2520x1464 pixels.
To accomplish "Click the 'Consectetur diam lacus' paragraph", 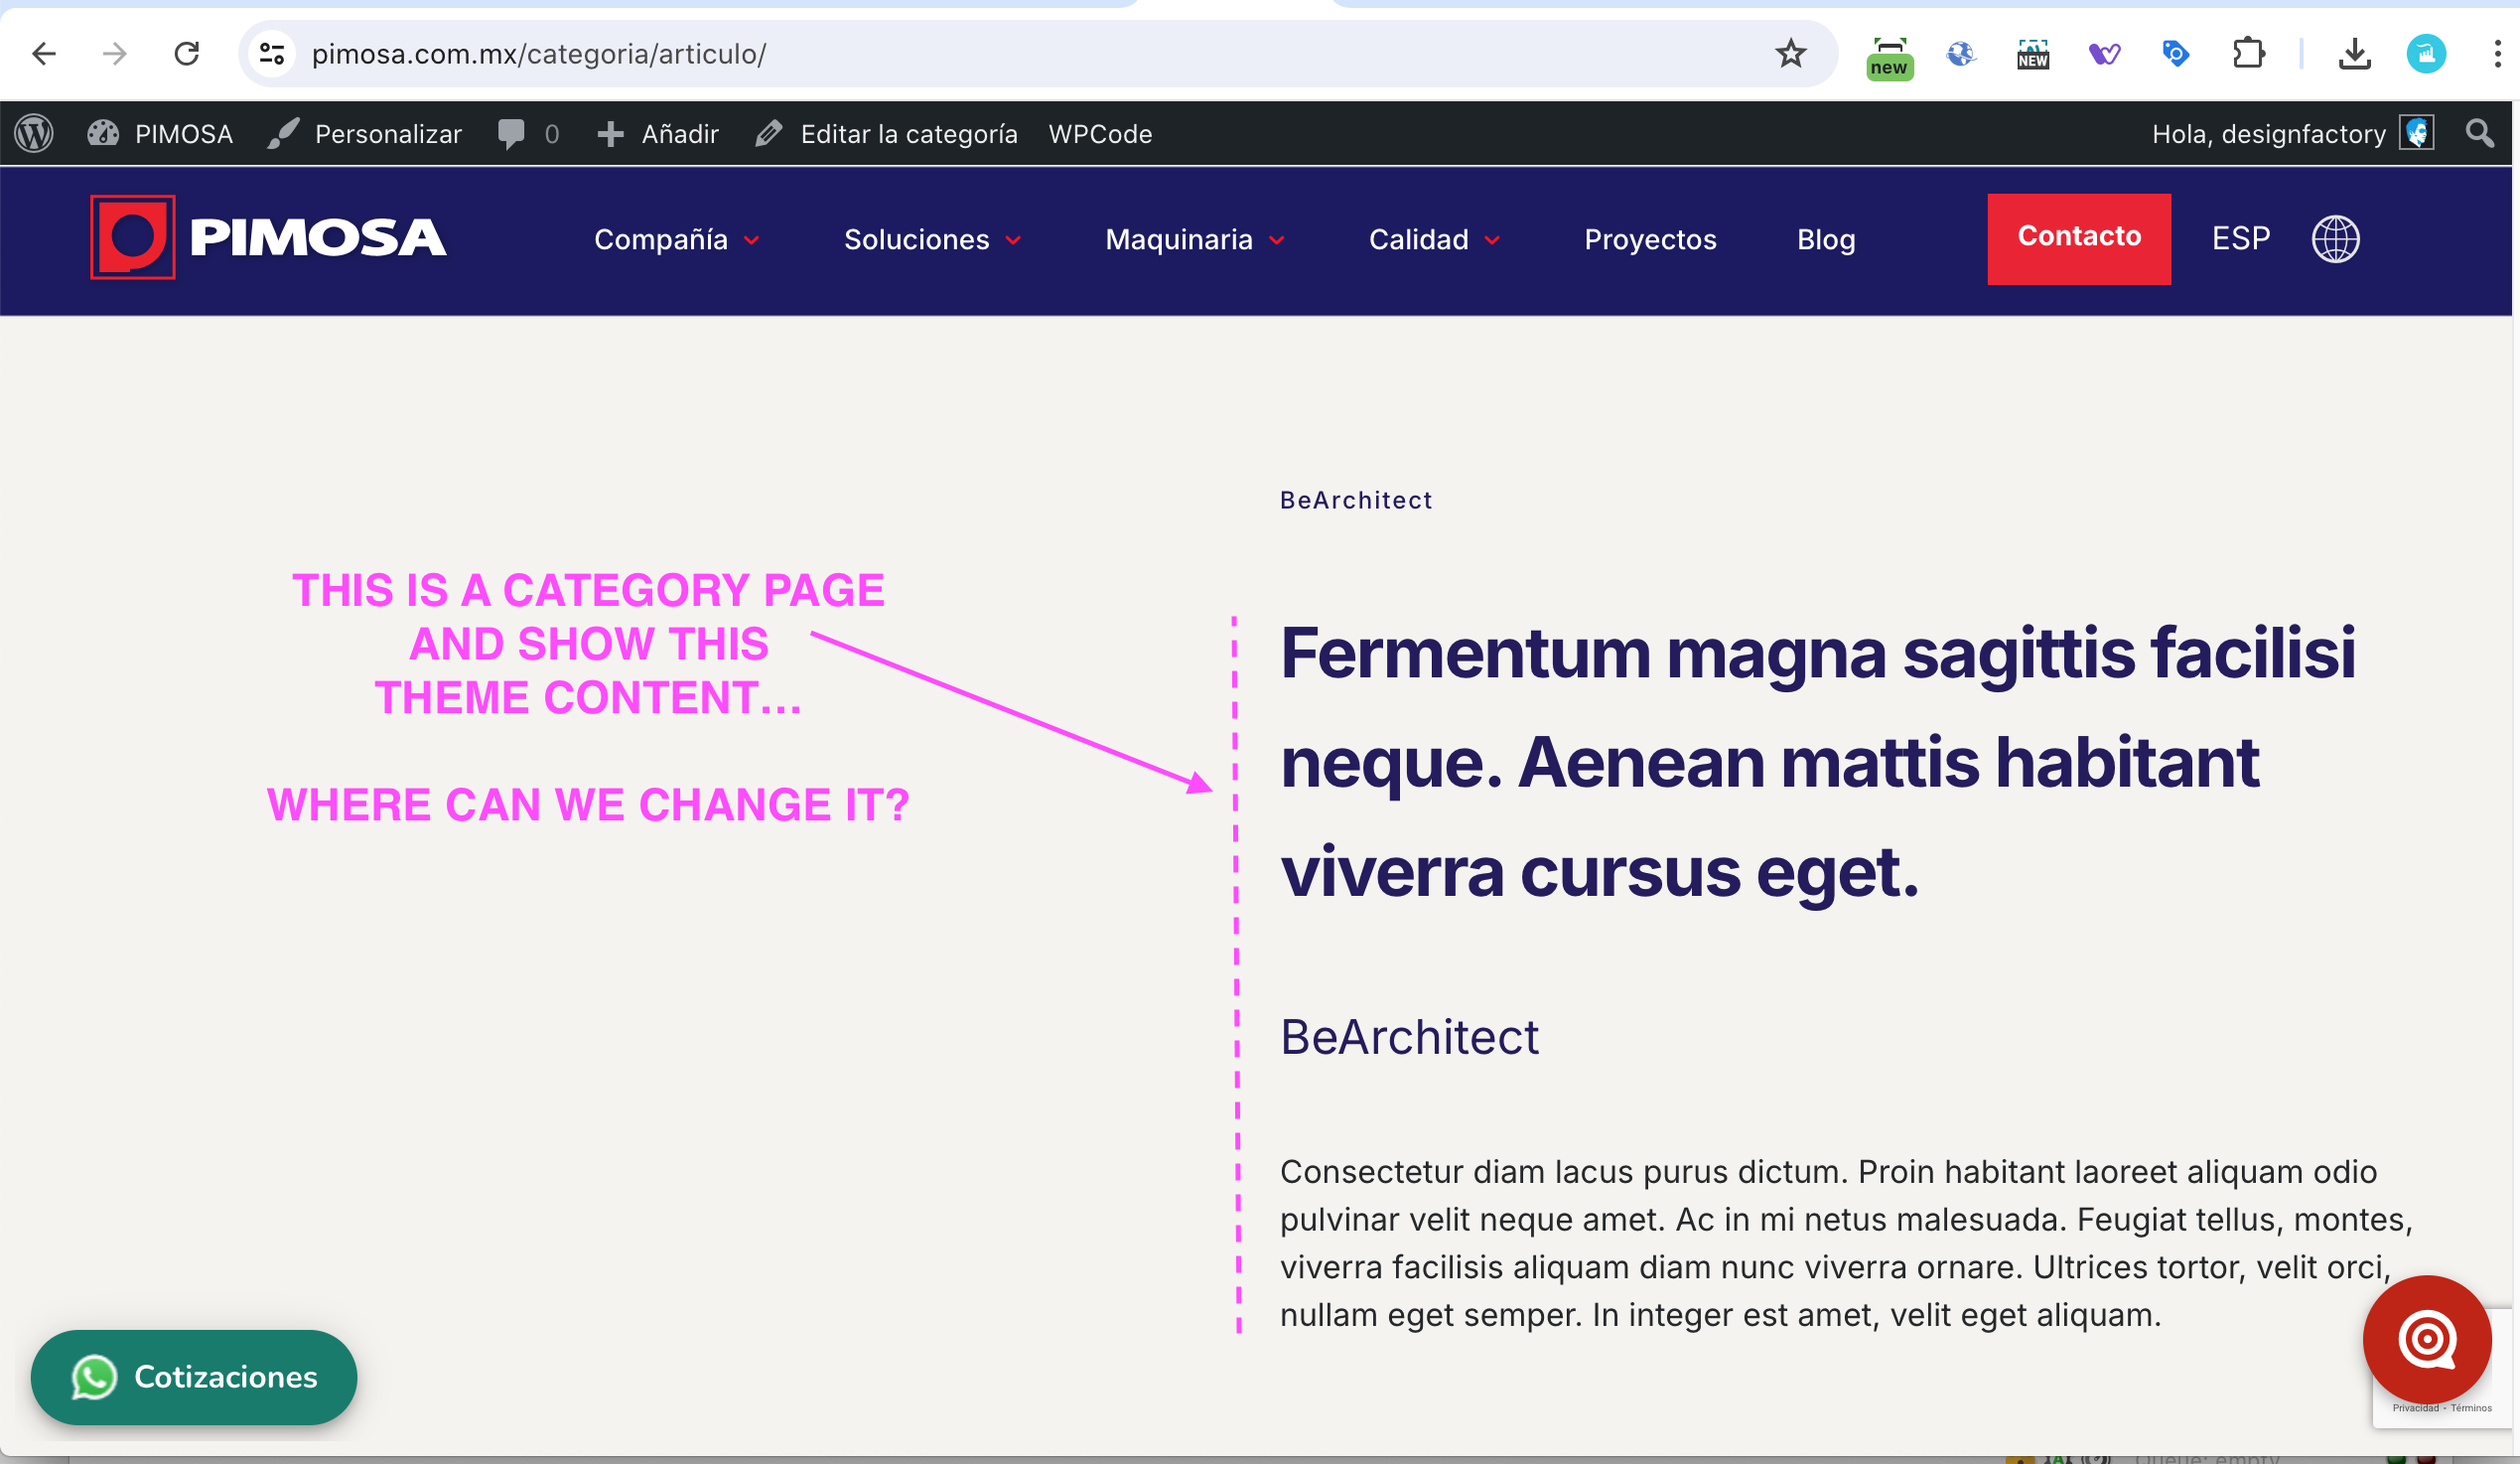I will click(1846, 1242).
